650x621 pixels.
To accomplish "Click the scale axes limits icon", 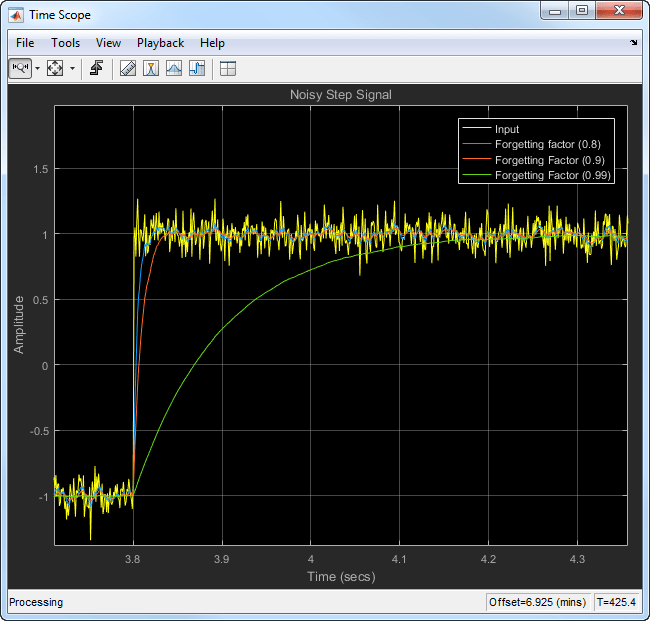I will coord(55,68).
